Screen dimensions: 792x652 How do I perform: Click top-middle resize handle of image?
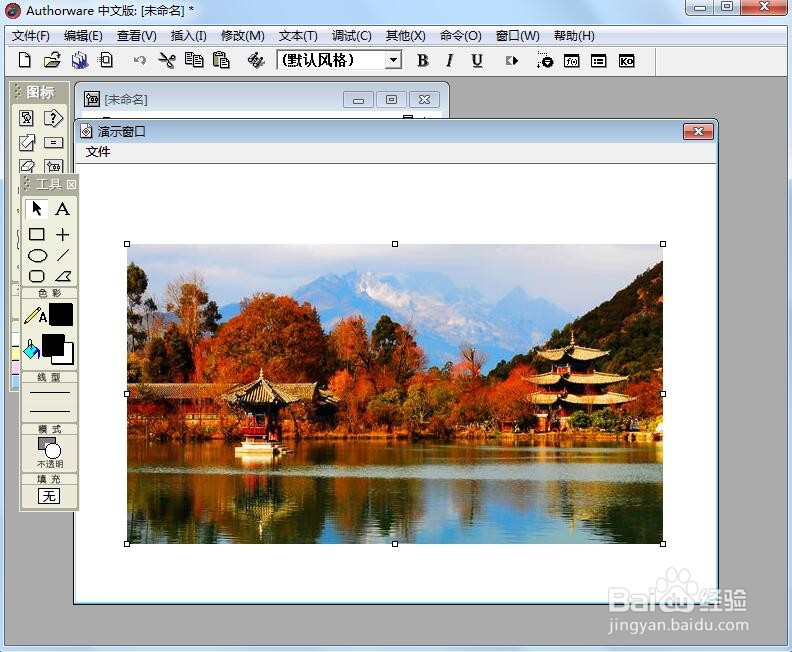pos(395,244)
